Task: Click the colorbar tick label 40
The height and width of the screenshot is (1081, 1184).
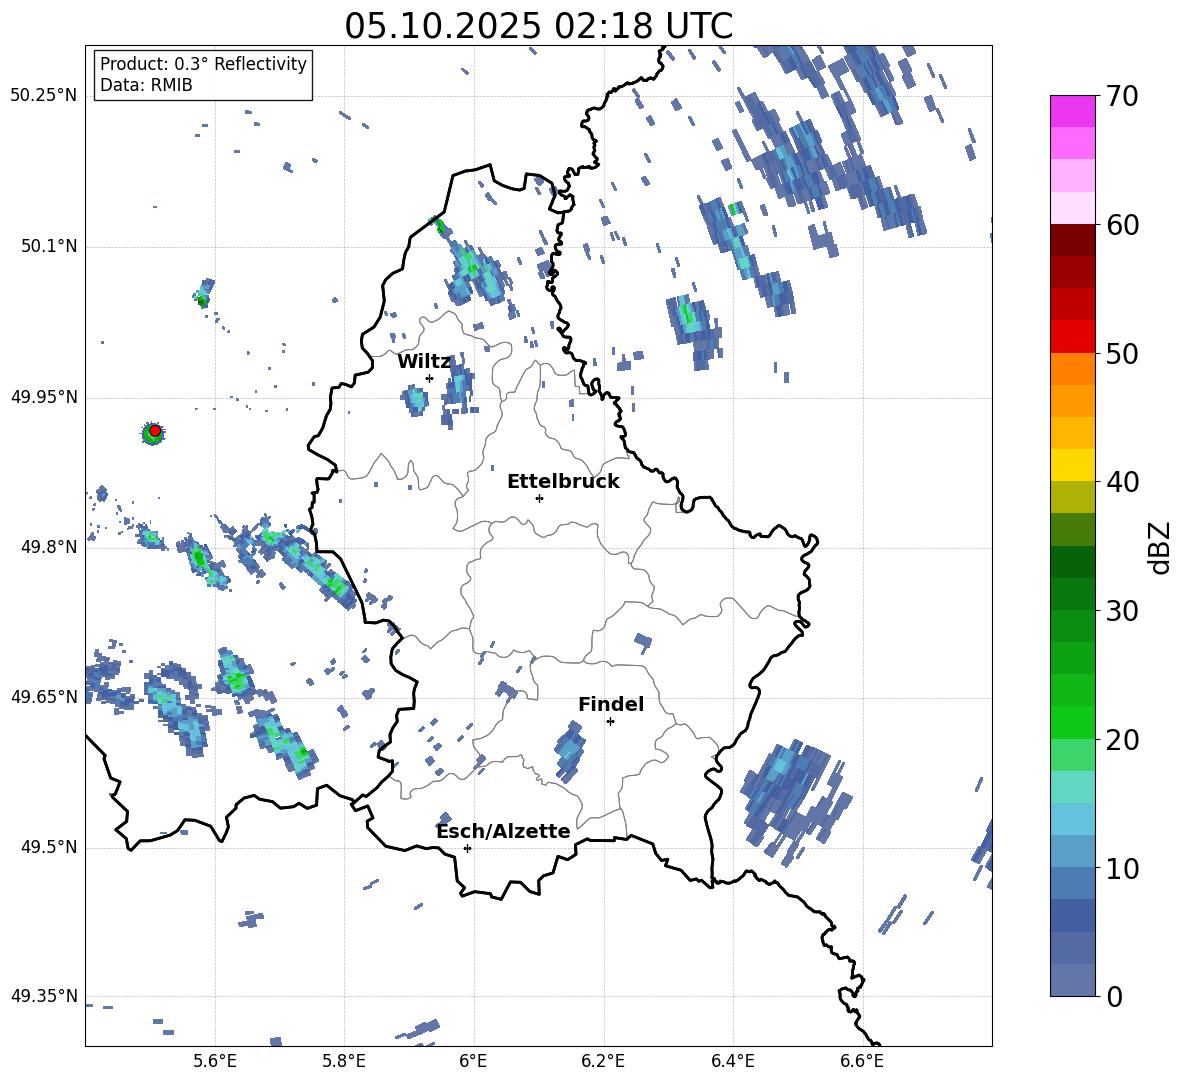Action: pos(1122,482)
